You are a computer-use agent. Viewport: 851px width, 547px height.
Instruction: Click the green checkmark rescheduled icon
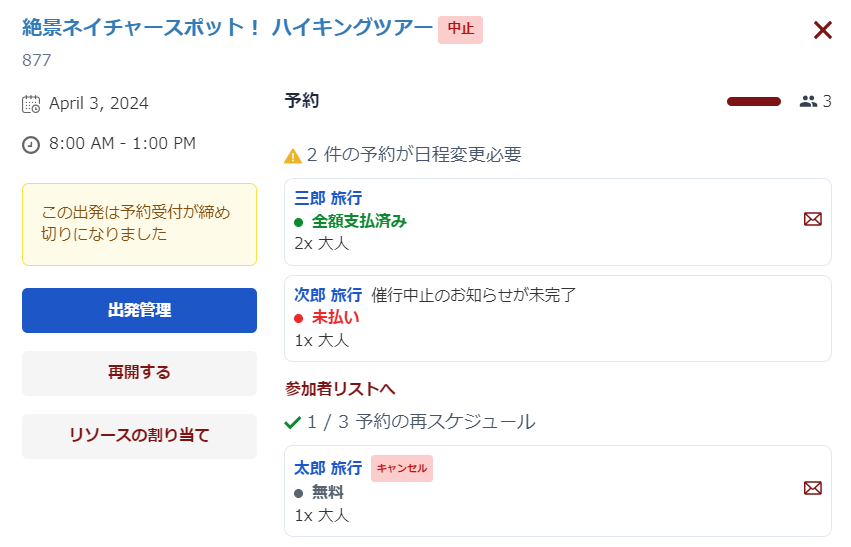(x=293, y=423)
